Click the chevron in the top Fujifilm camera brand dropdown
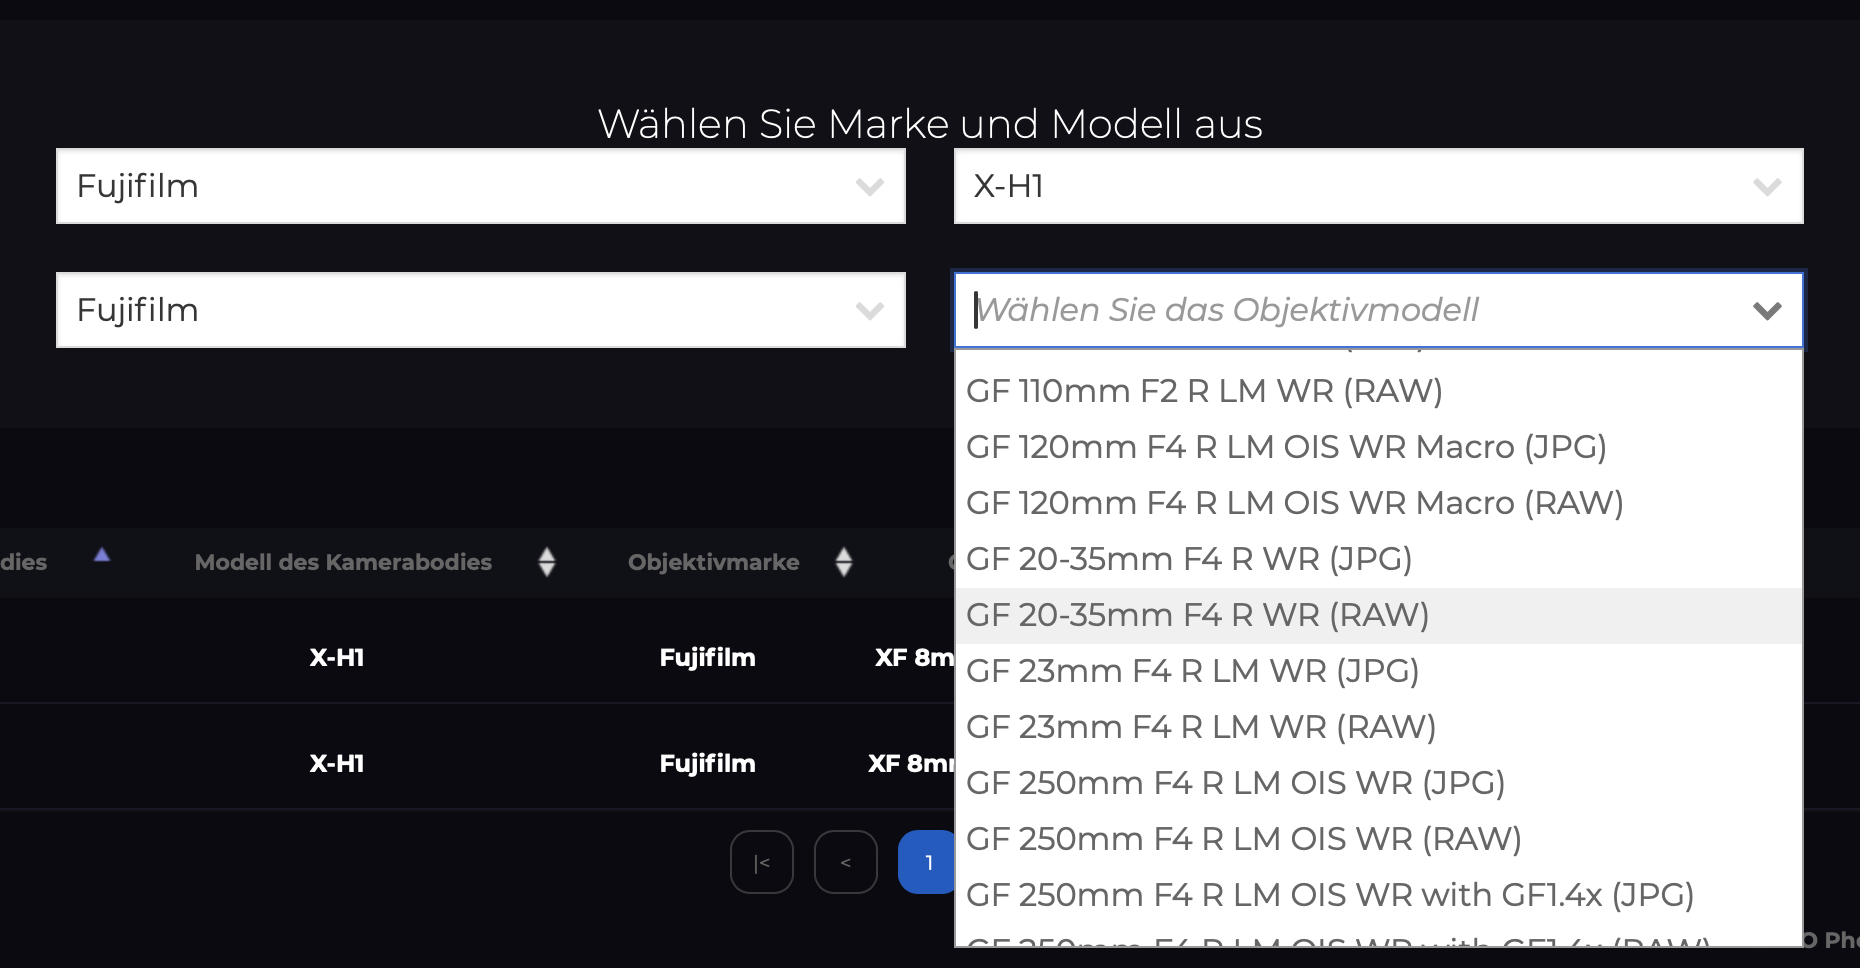Image resolution: width=1860 pixels, height=968 pixels. [x=870, y=187]
